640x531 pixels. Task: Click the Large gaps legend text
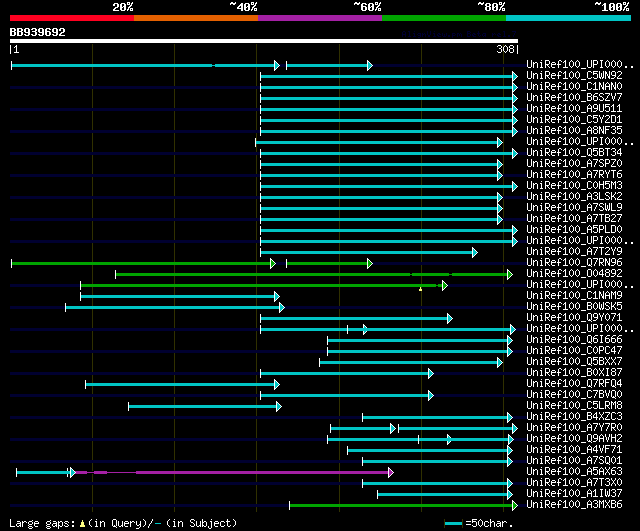pyautogui.click(x=123, y=523)
